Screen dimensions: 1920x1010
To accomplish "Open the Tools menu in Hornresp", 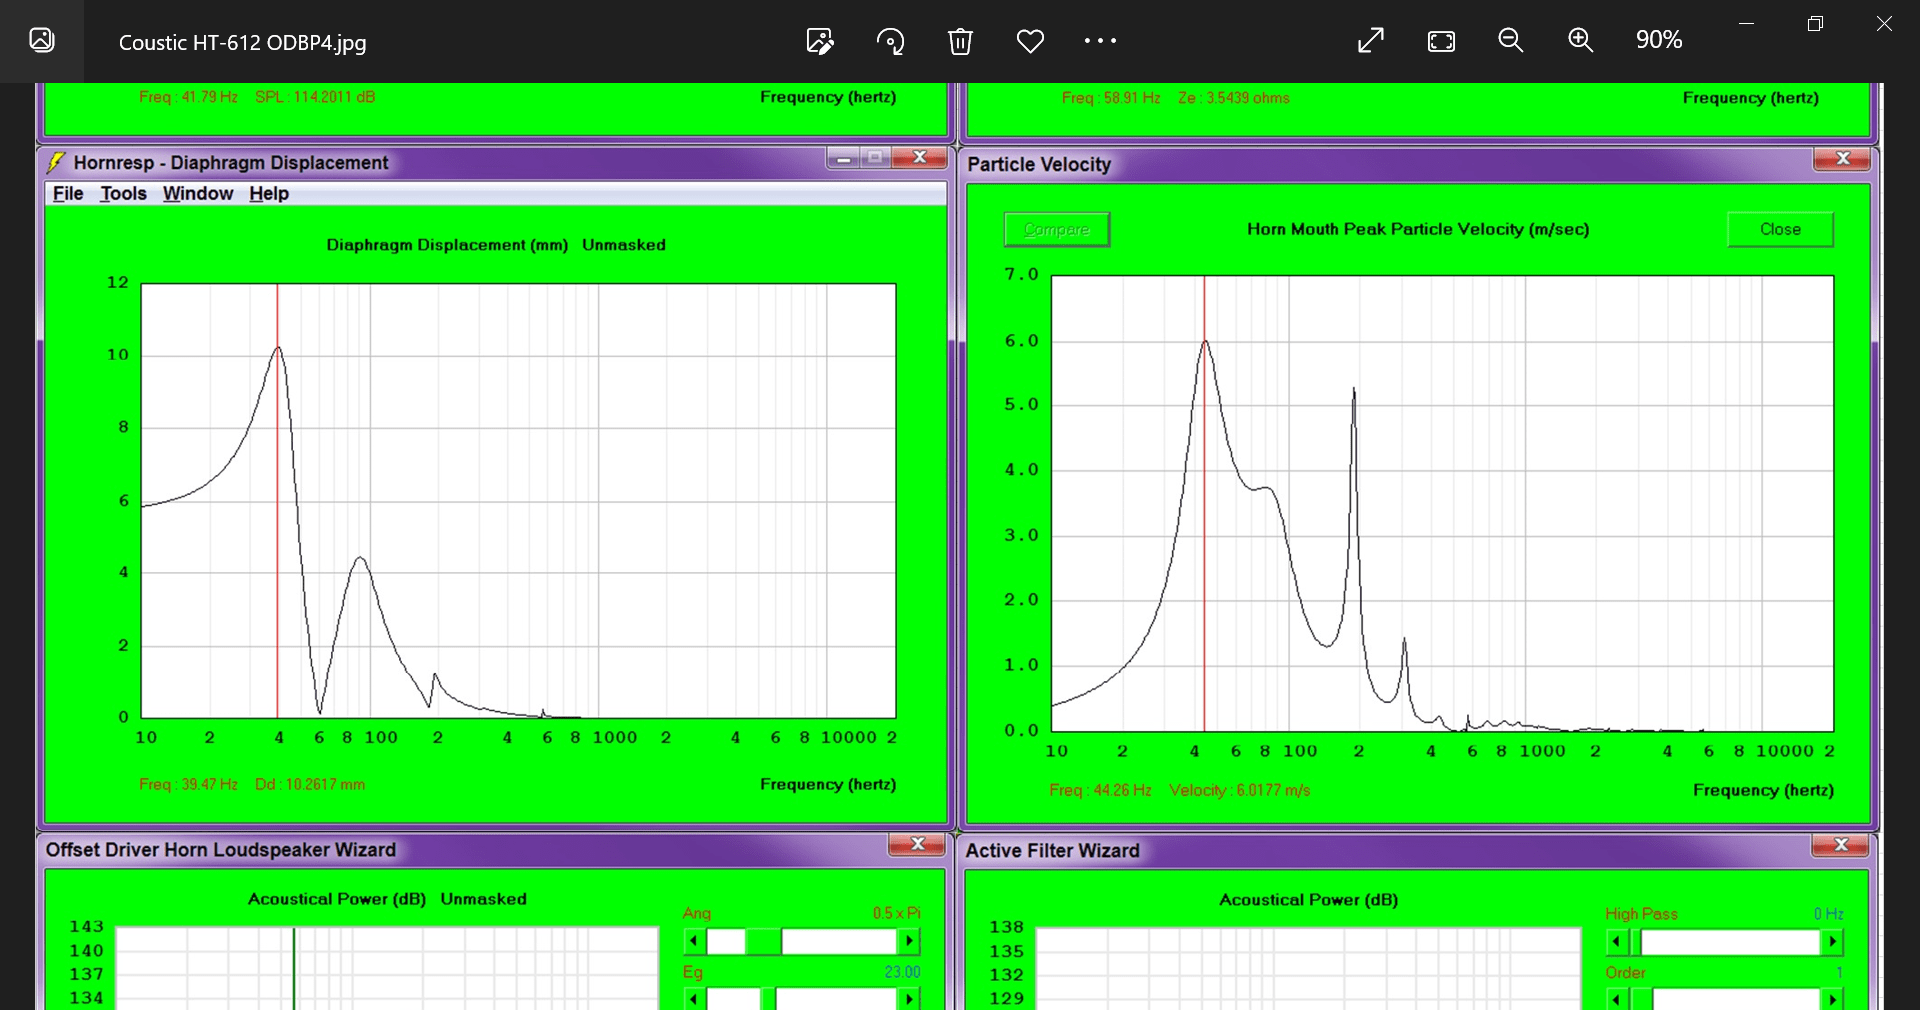I will click(x=123, y=193).
